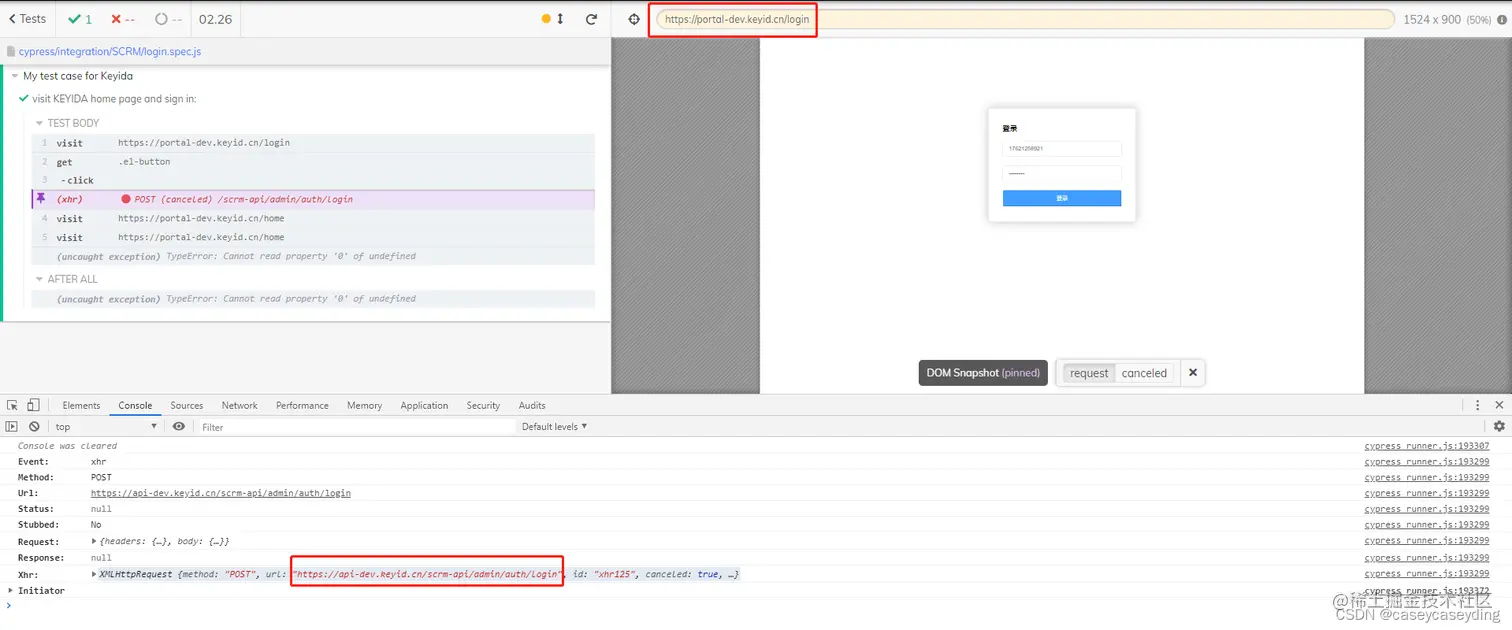Click the uncaught exception under AFTER ALL
The width and height of the screenshot is (1512, 630).
313,299
